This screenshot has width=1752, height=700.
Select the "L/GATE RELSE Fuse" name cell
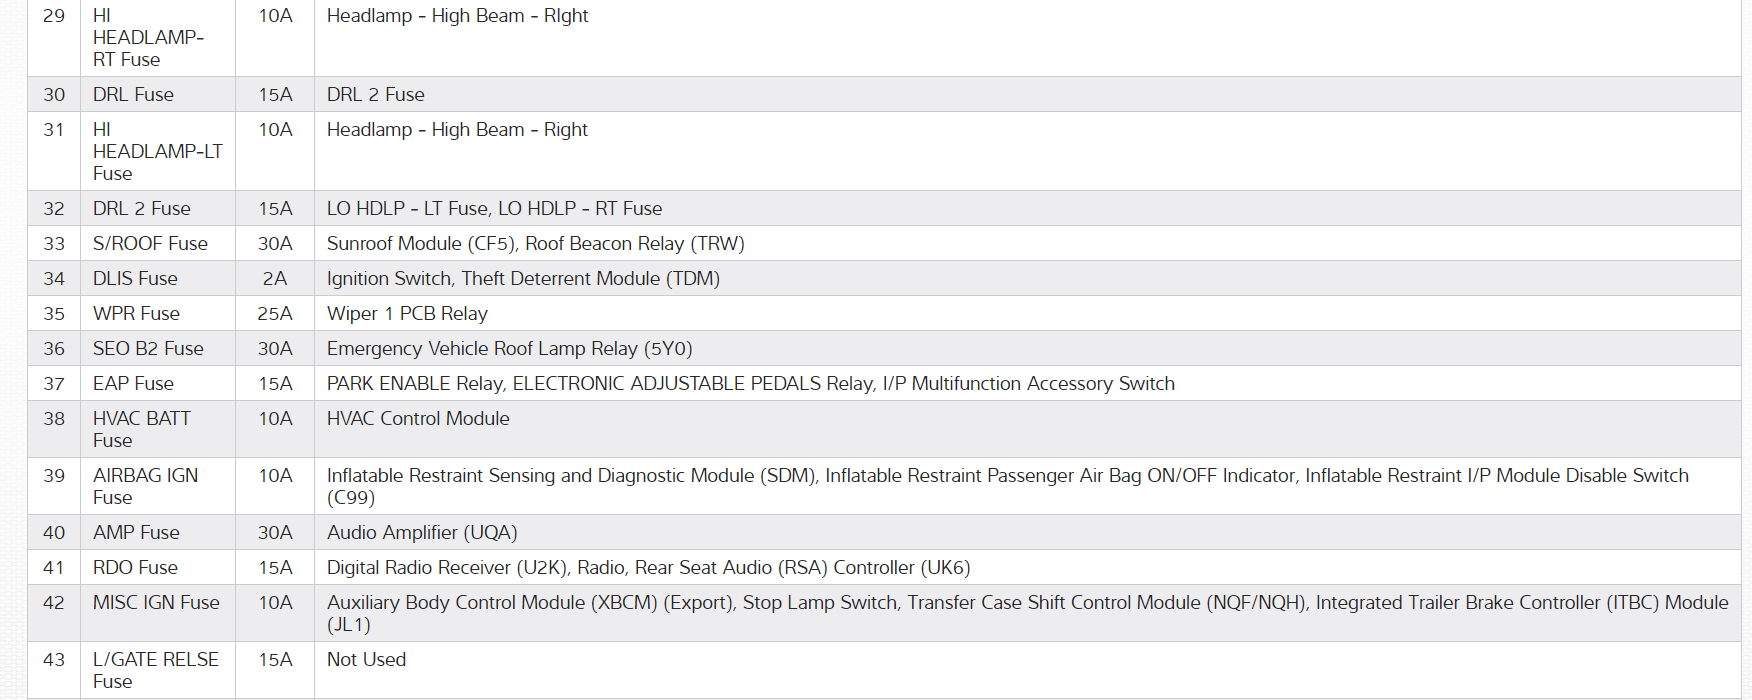155,670
